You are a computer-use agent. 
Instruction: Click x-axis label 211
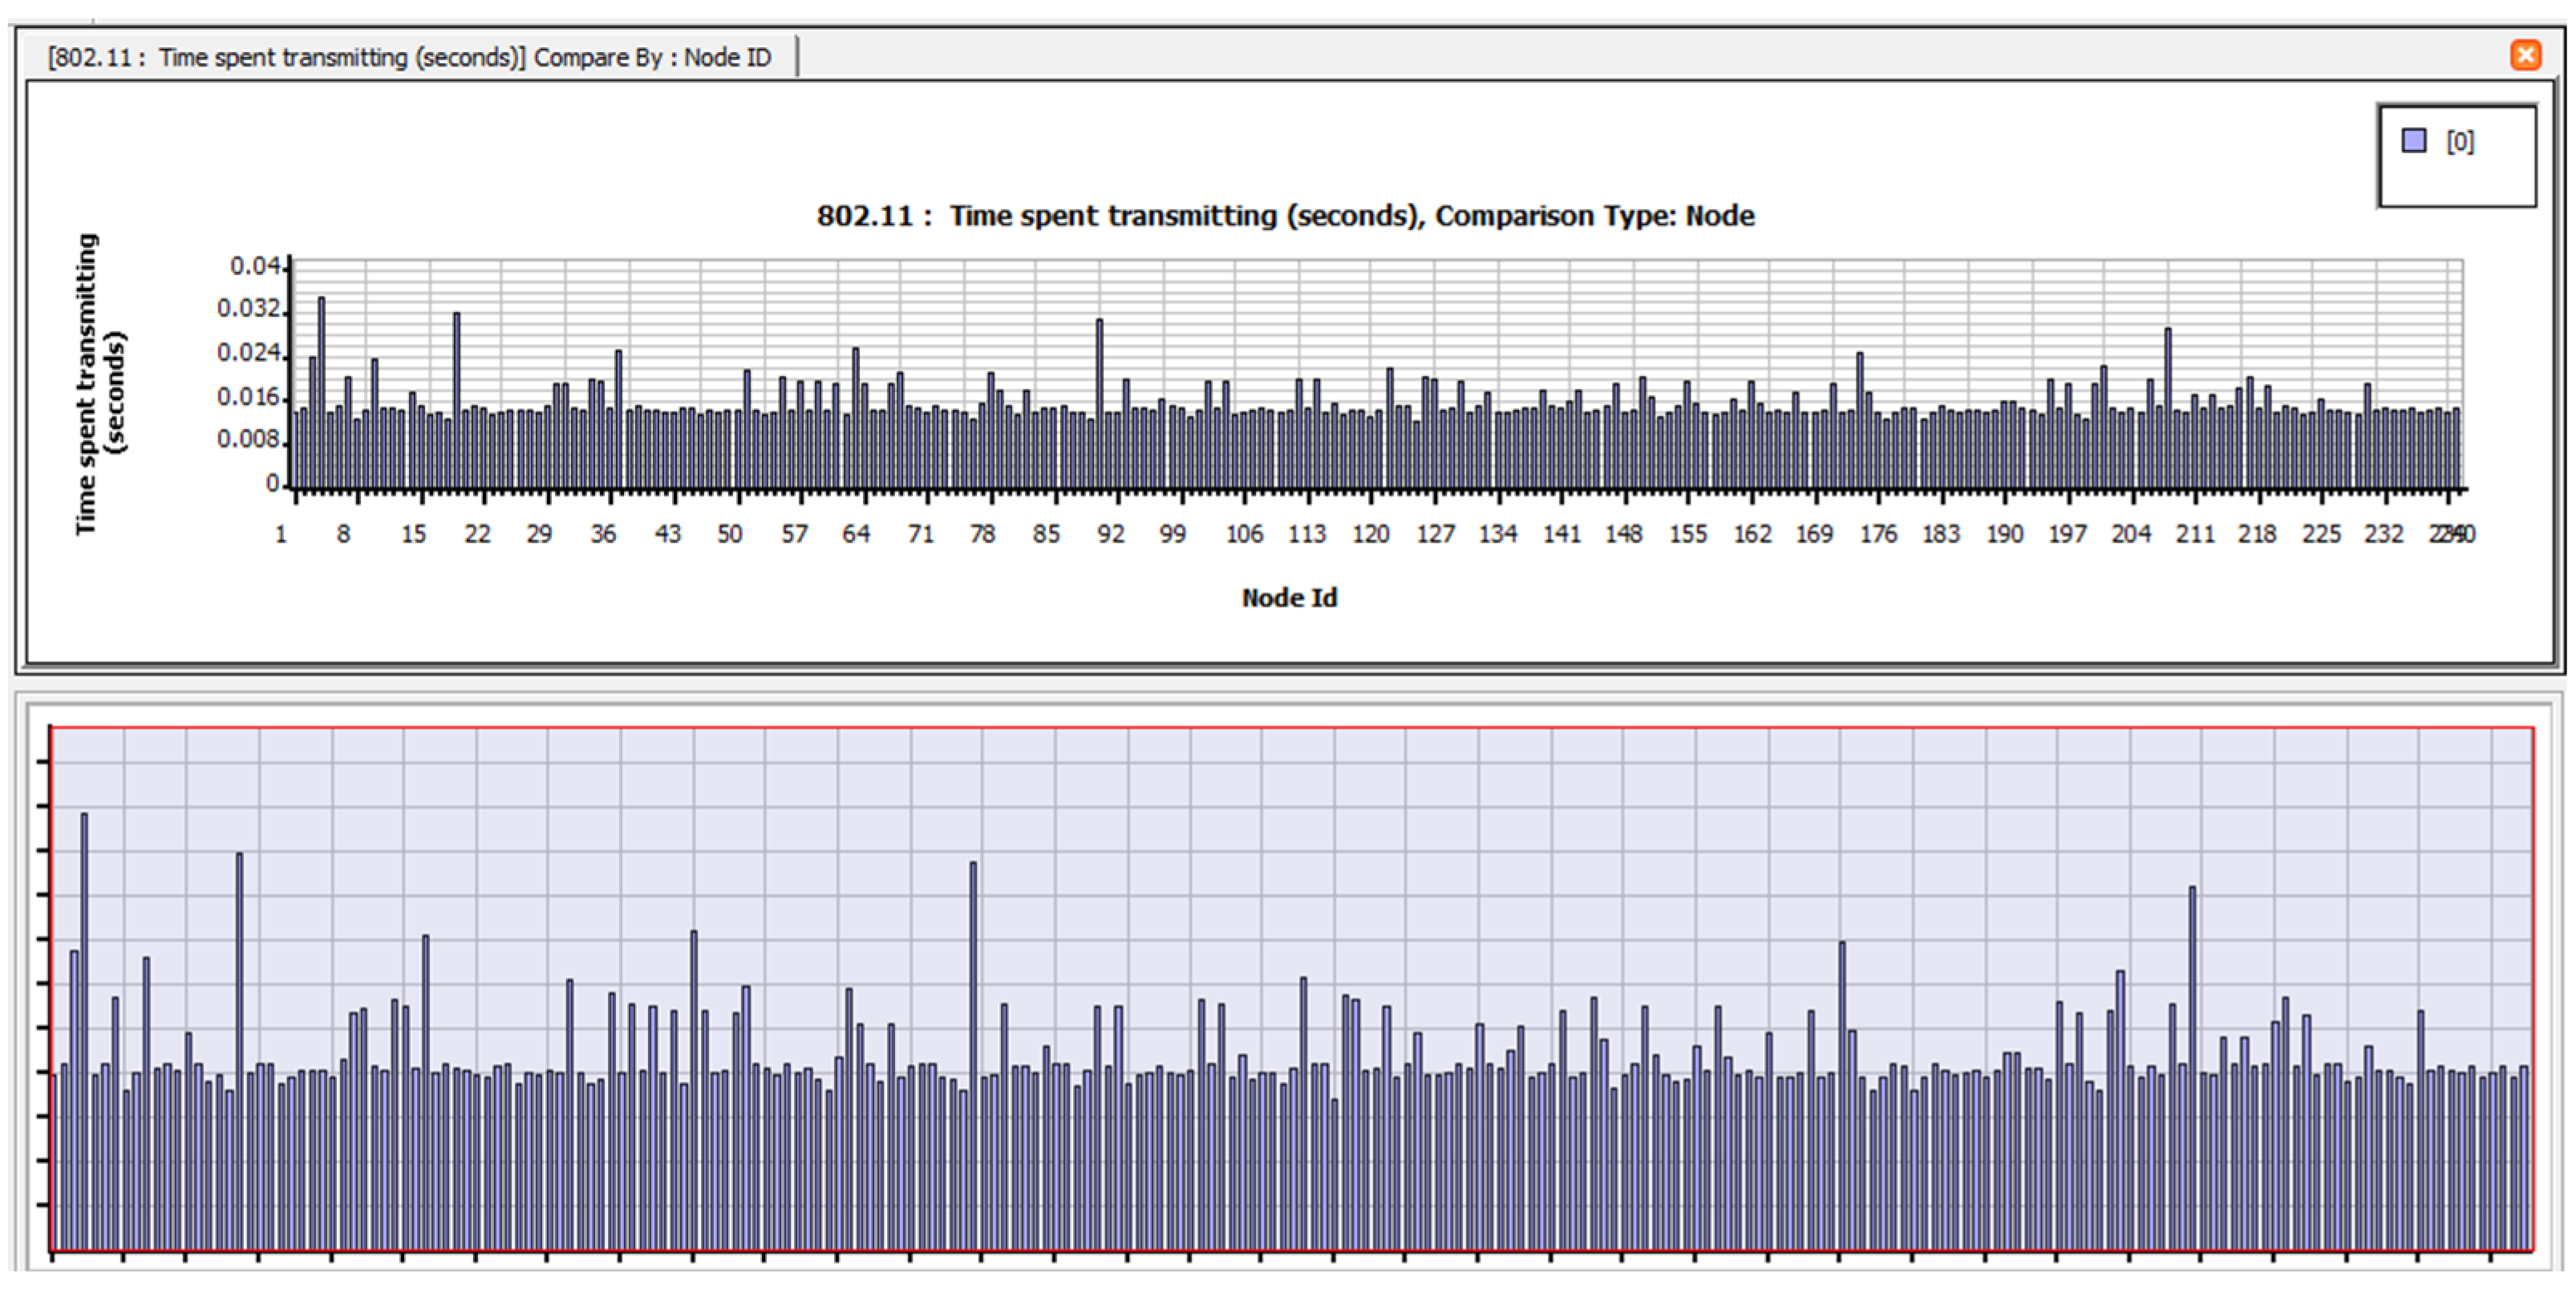click(x=2194, y=534)
